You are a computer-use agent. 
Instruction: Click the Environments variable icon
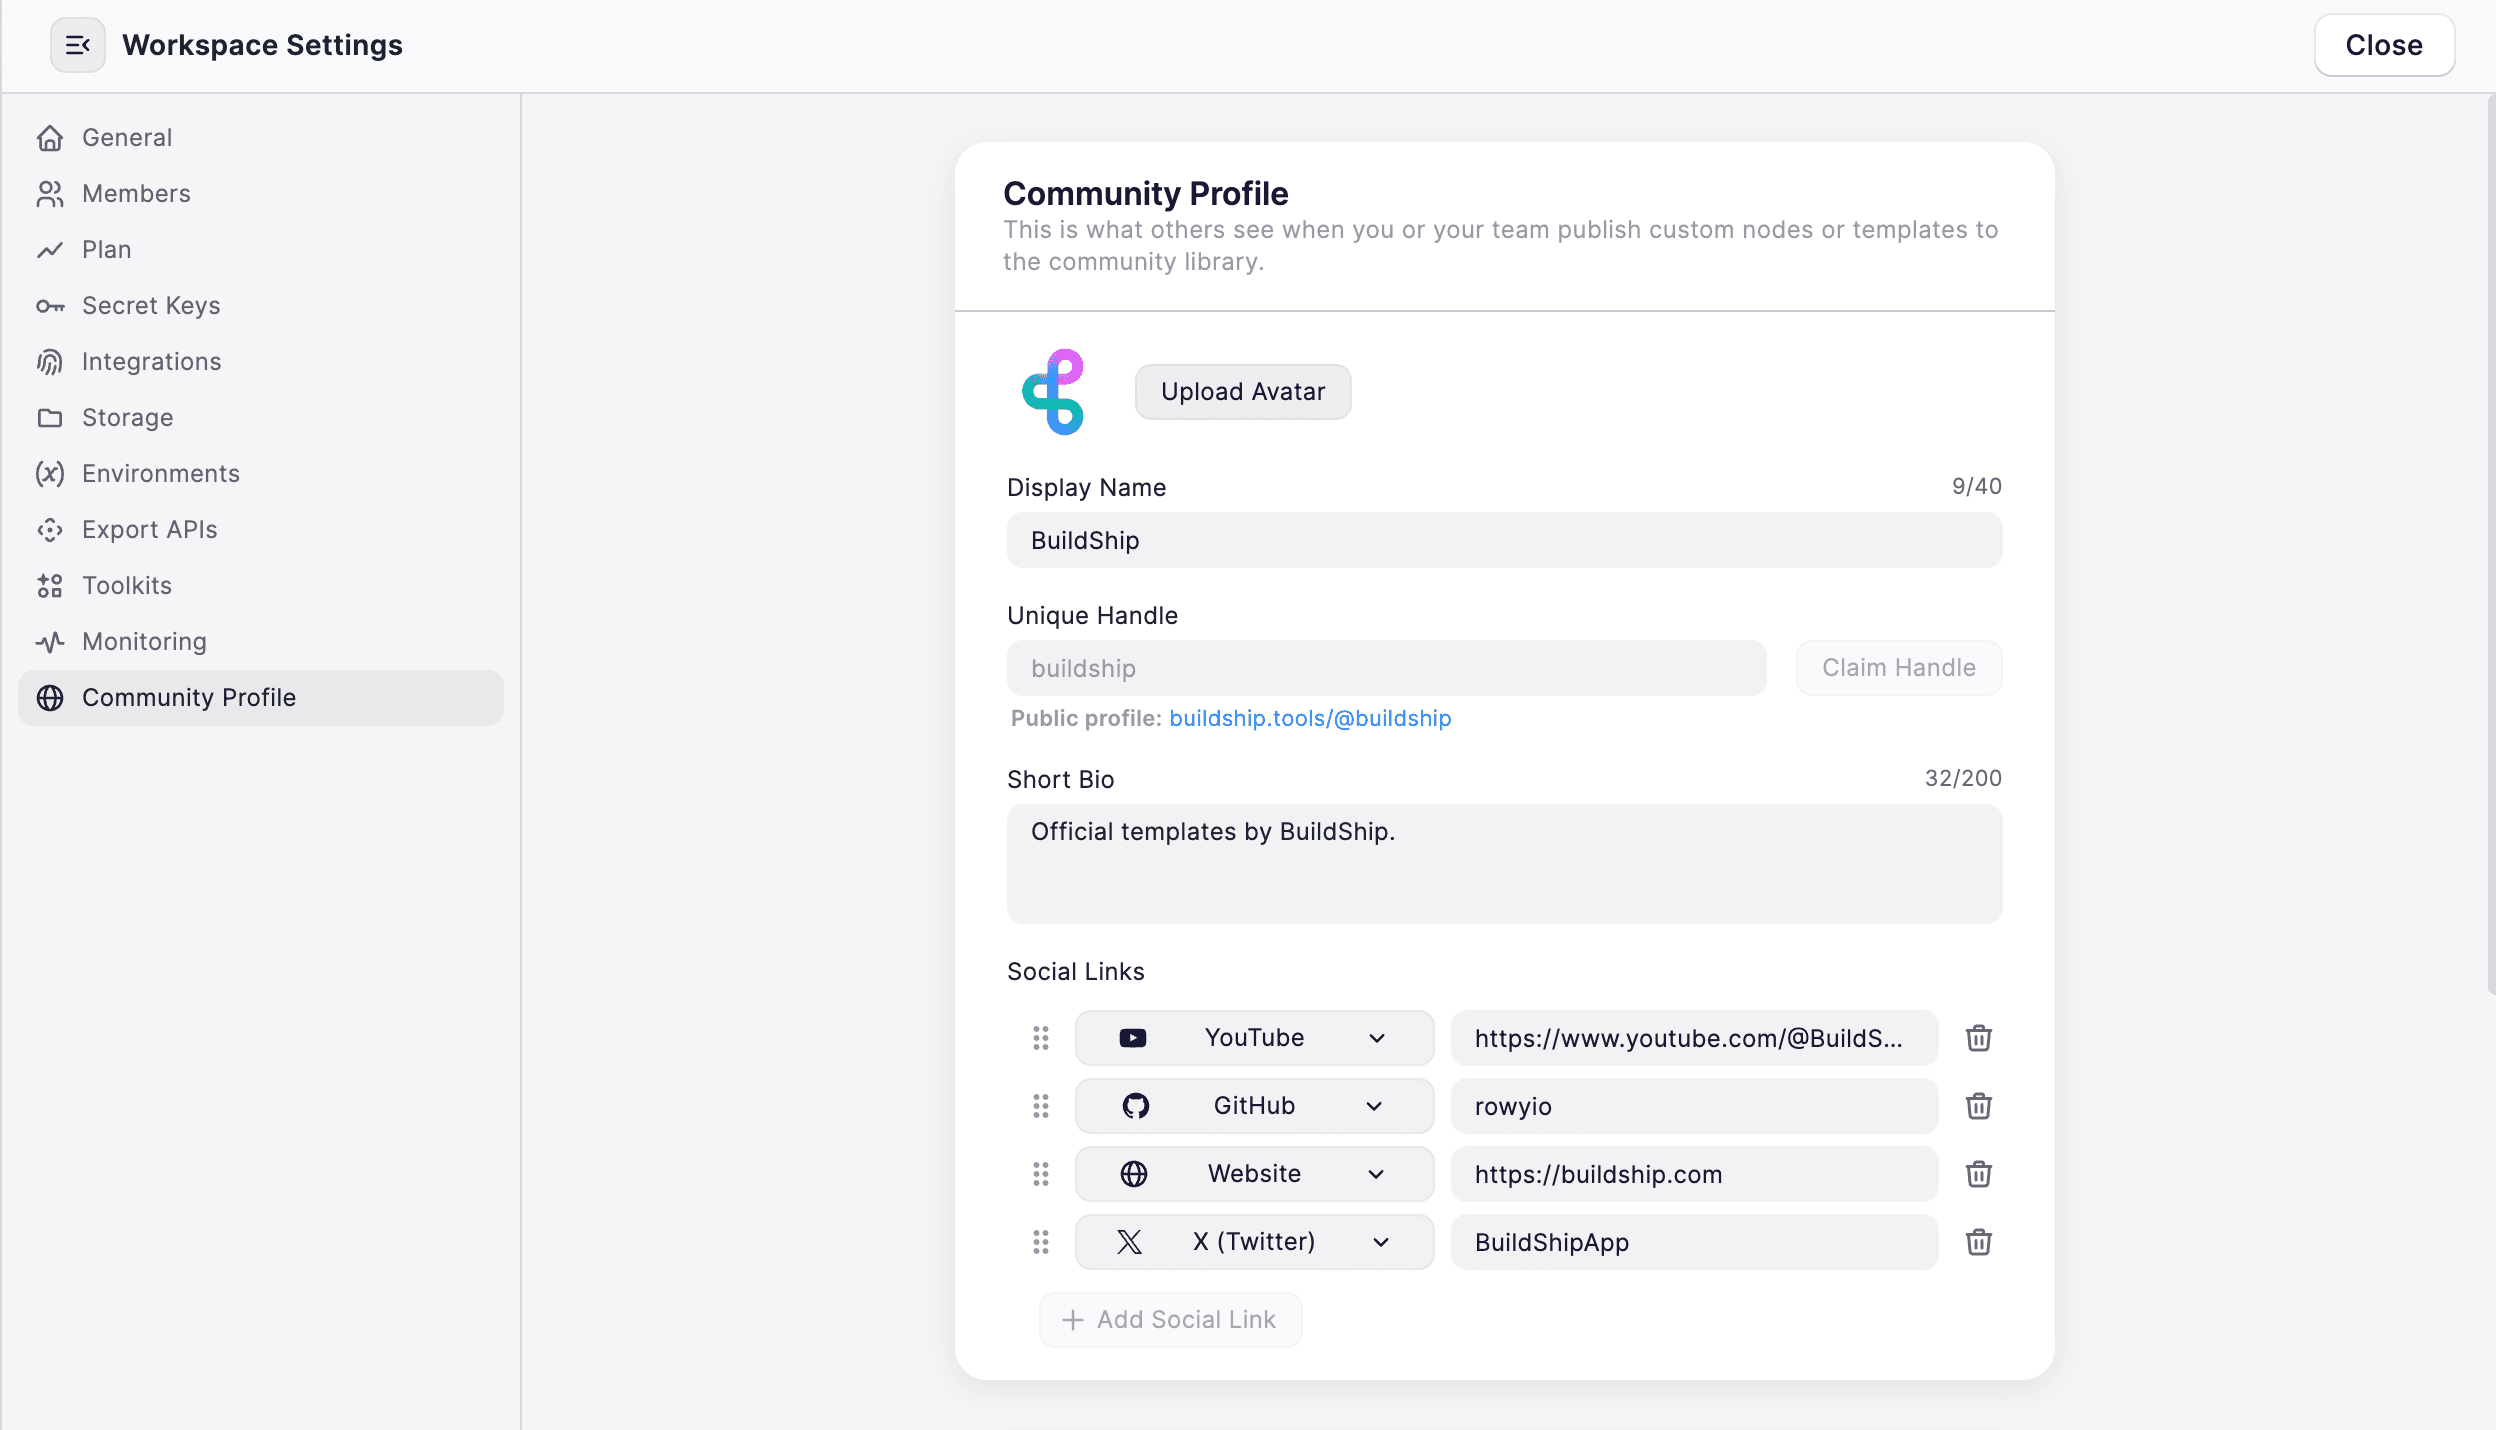(50, 474)
